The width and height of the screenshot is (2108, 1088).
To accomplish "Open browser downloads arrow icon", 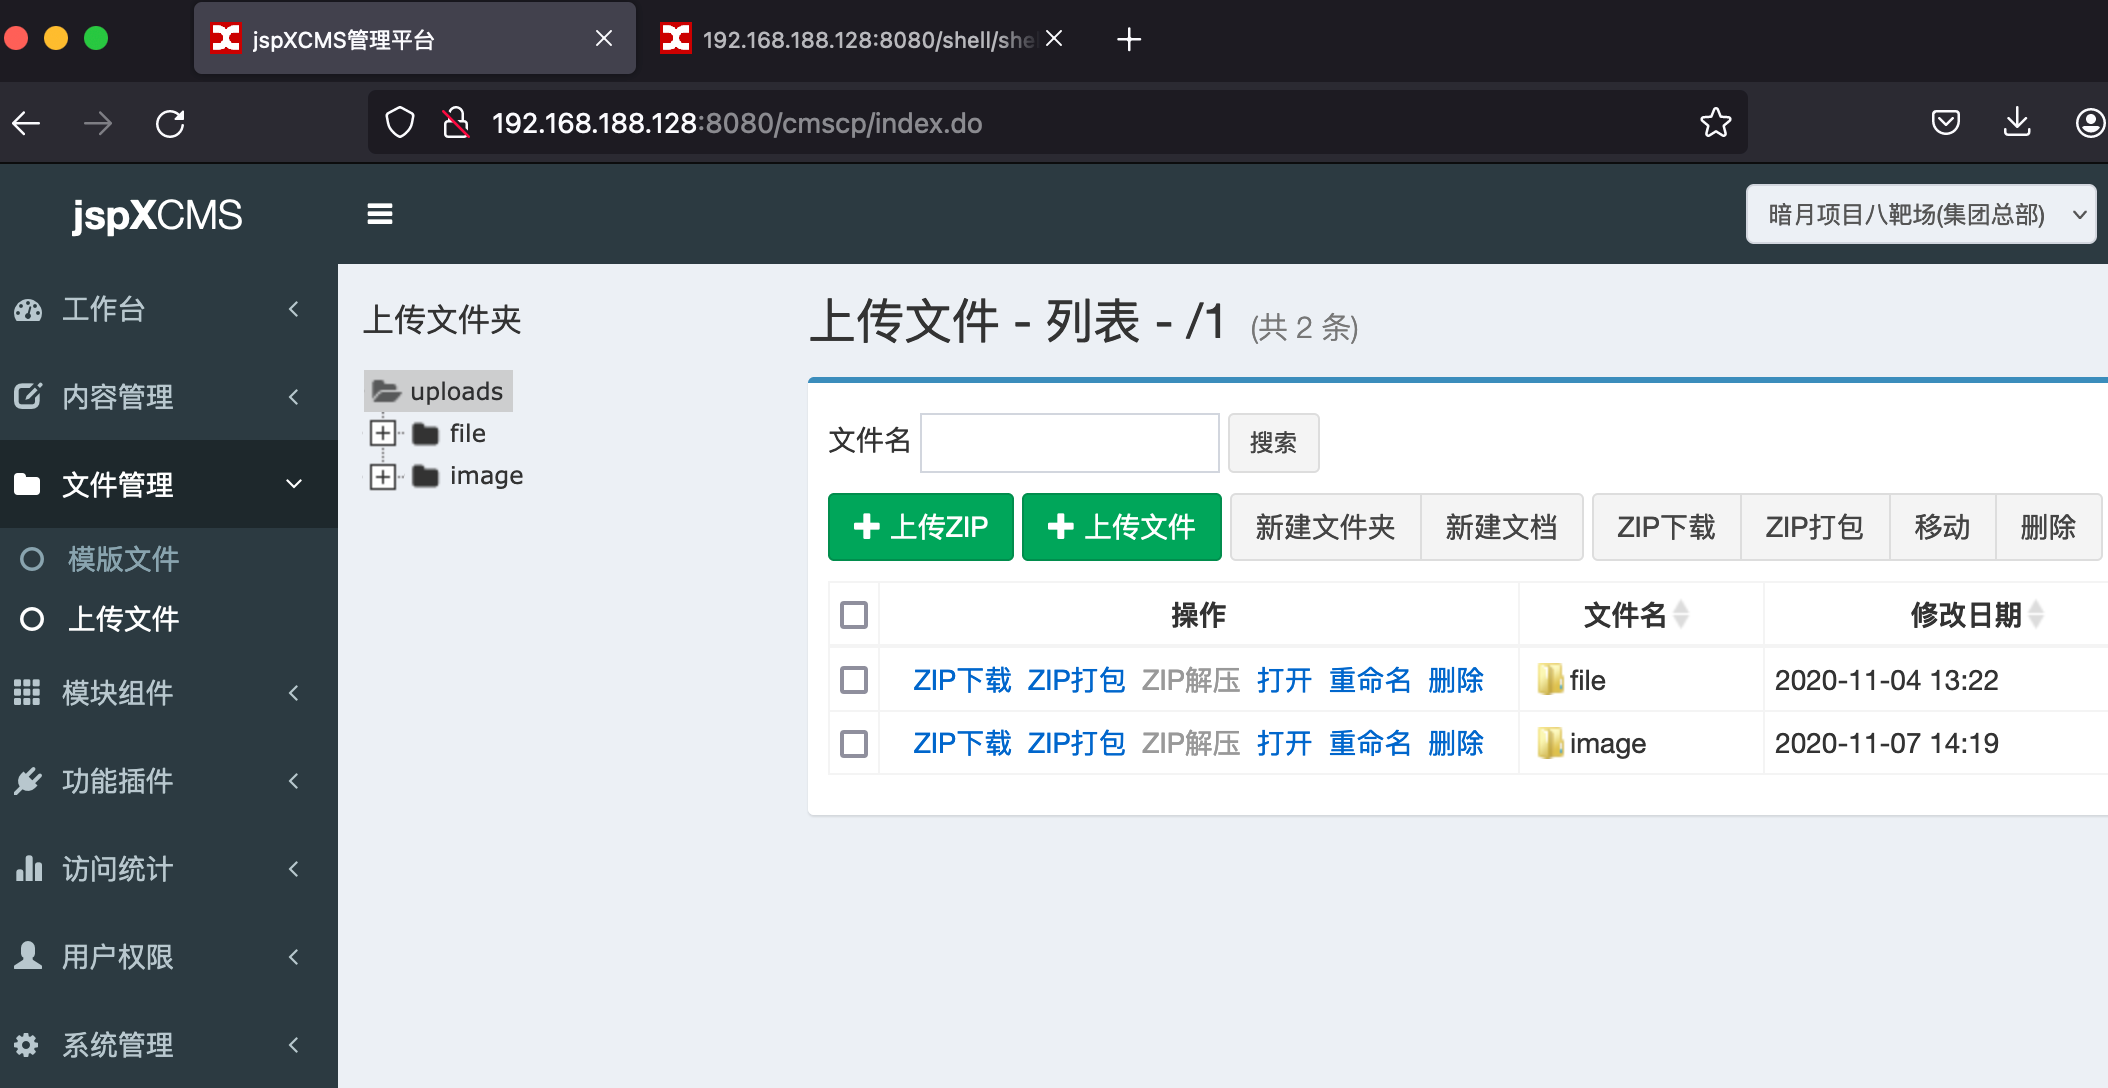I will pos(2017,123).
